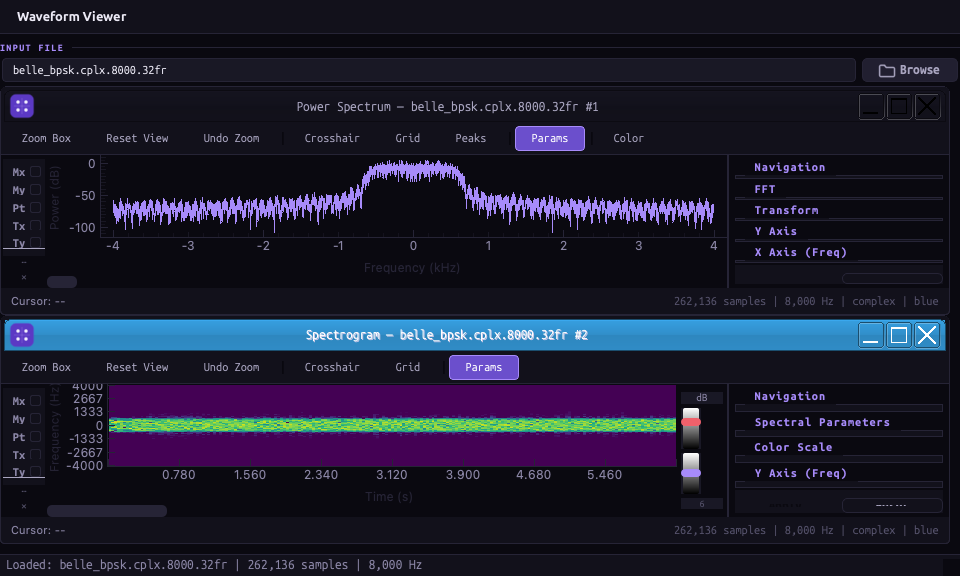Click Reset View in Spectrogram toolbar
The width and height of the screenshot is (960, 576).
click(137, 367)
